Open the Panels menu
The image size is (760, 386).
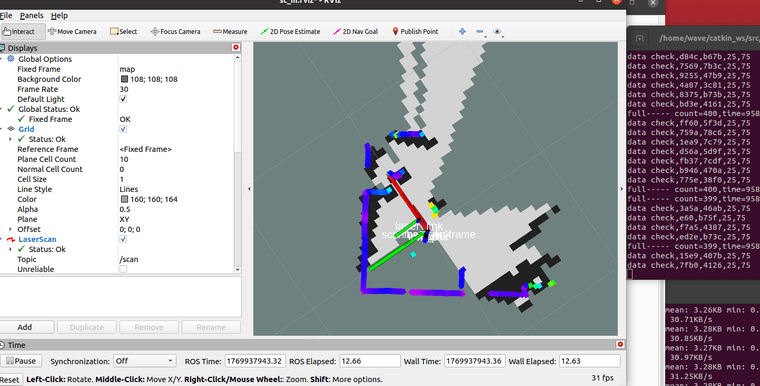coord(32,16)
